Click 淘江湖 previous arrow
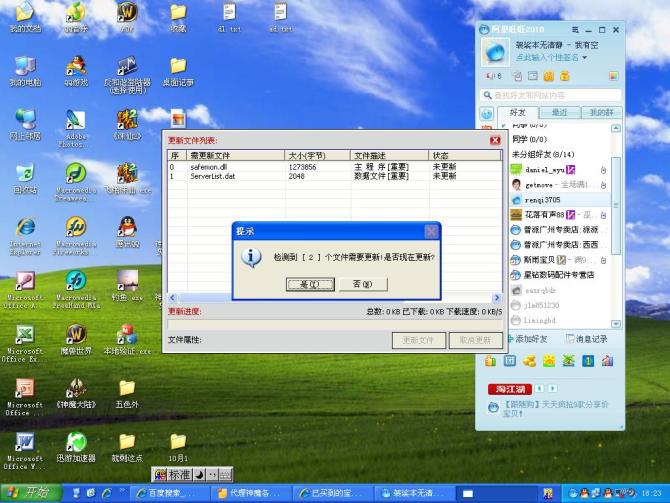The width and height of the screenshot is (670, 503). [x=540, y=388]
